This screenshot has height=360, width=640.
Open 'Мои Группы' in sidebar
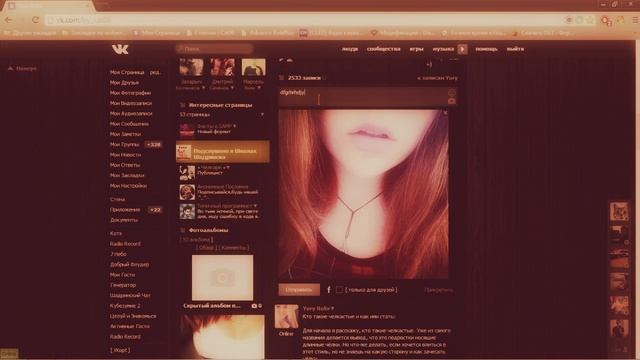[124, 144]
